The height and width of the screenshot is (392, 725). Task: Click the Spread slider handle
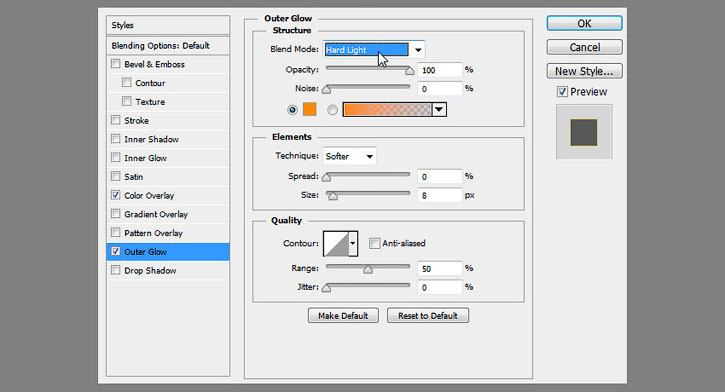coord(326,177)
